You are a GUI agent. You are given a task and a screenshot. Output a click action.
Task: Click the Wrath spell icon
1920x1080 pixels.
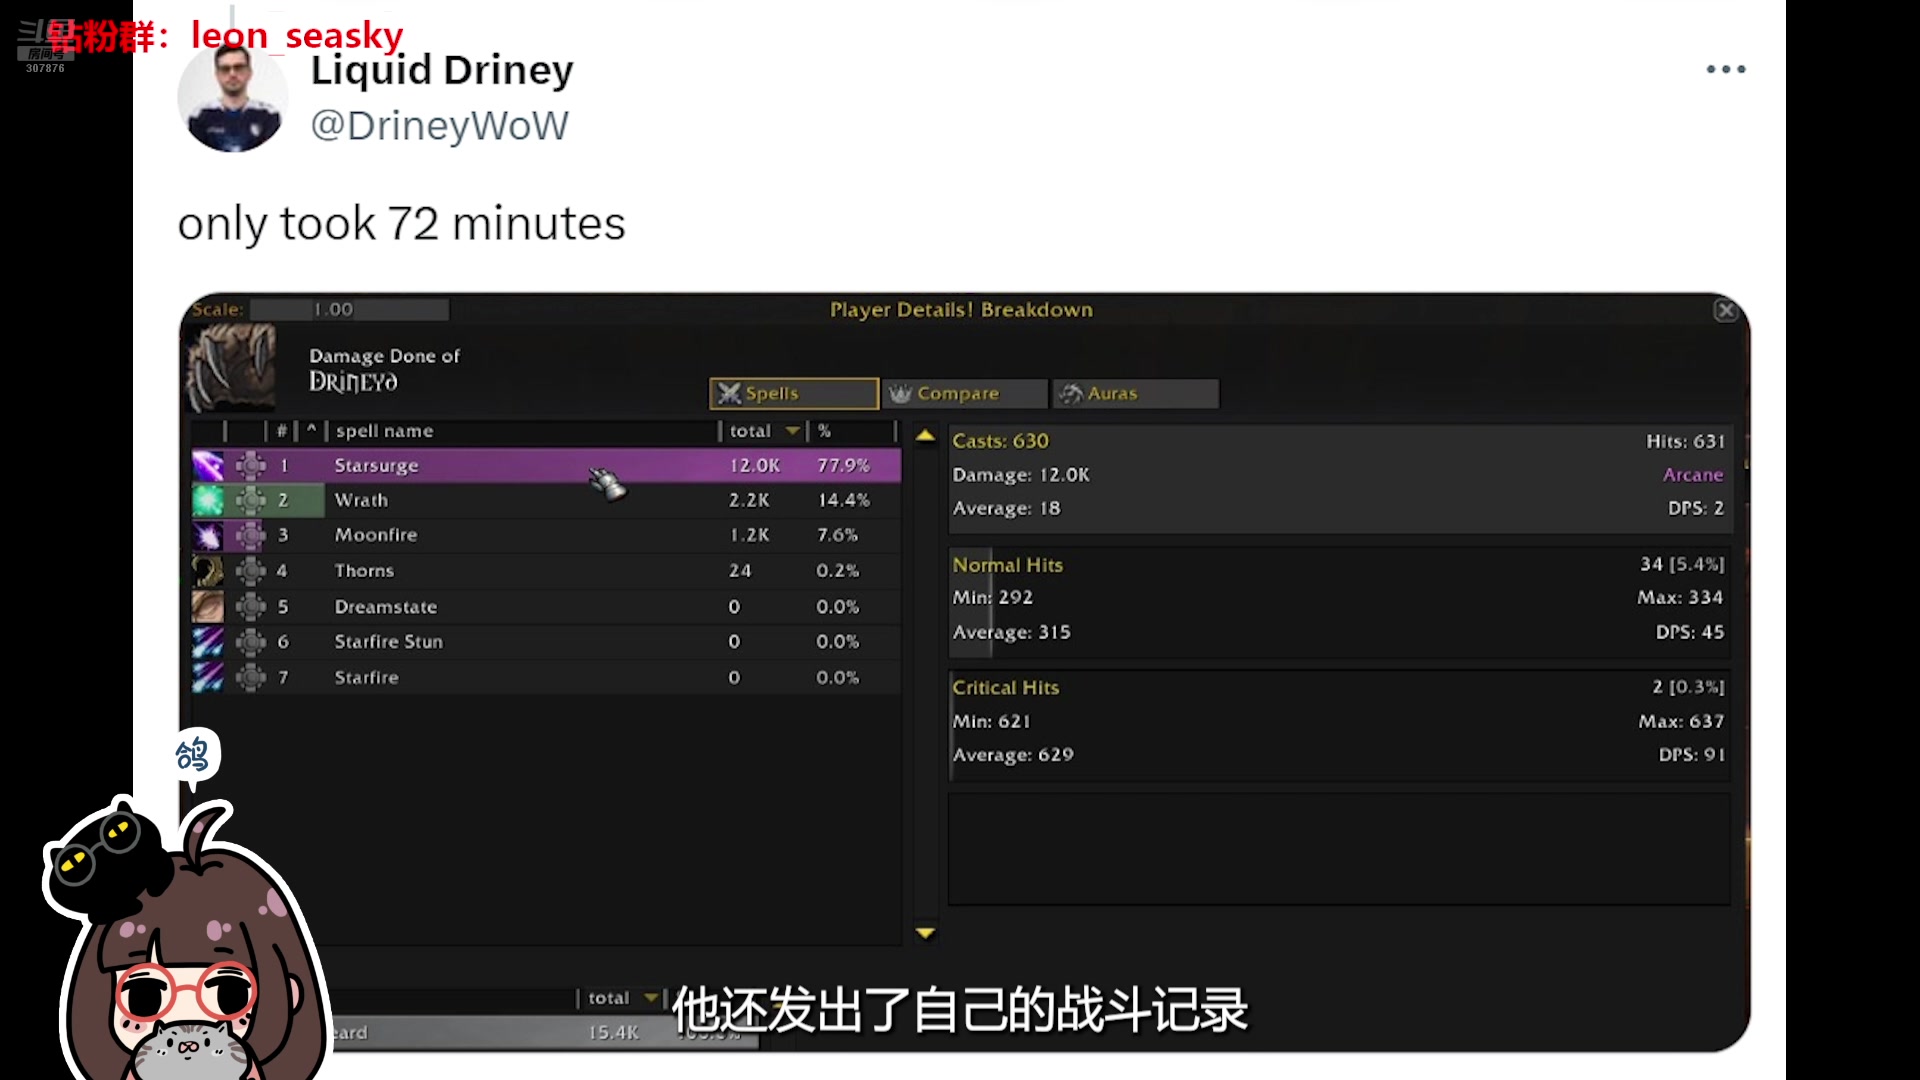(x=208, y=501)
